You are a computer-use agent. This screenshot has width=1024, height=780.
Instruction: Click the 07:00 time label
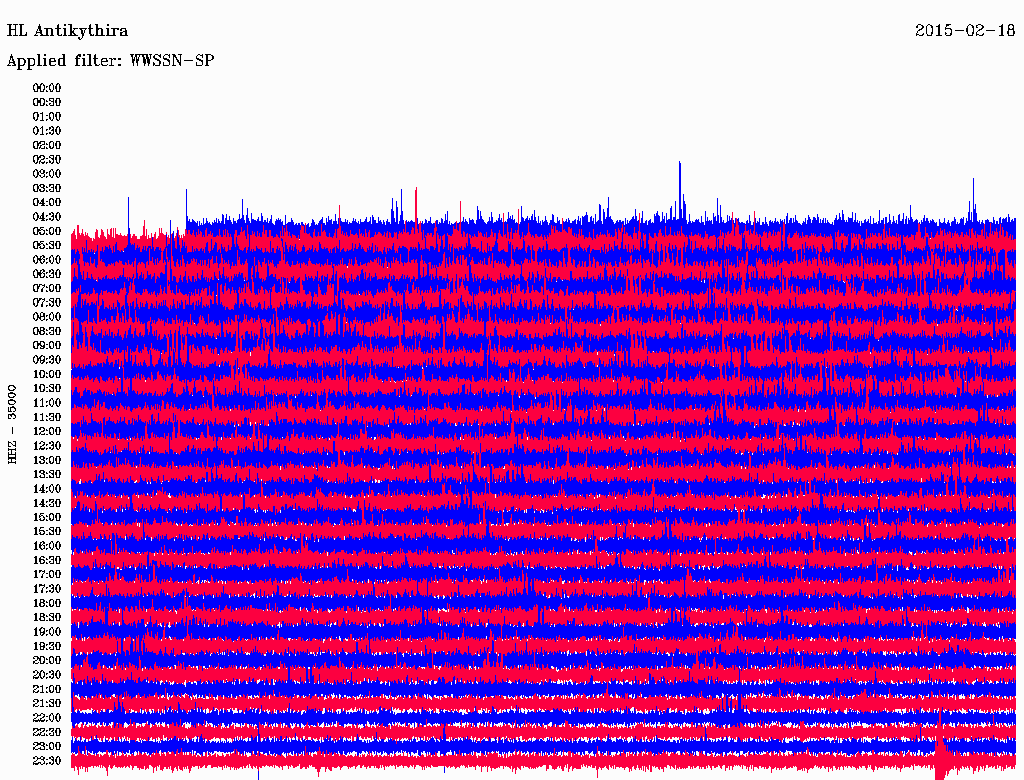[47, 288]
